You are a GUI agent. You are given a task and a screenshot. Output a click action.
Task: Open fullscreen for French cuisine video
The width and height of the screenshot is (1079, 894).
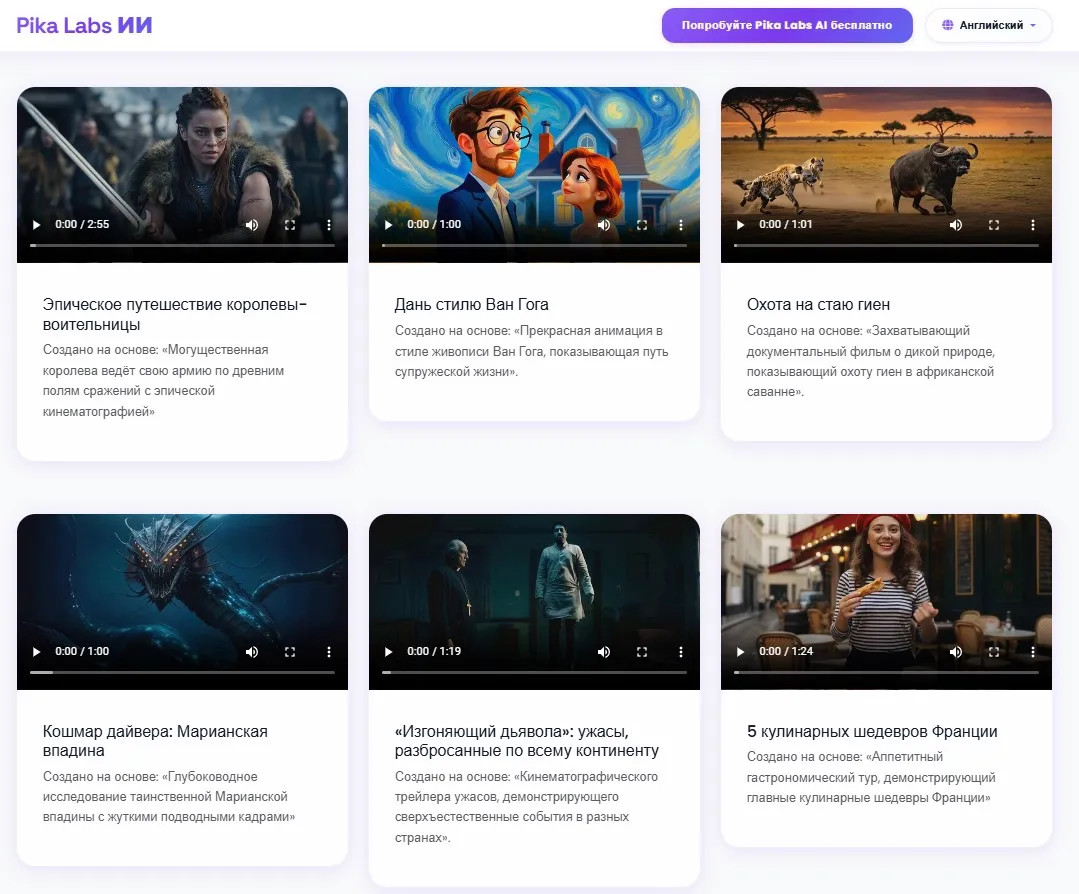994,652
